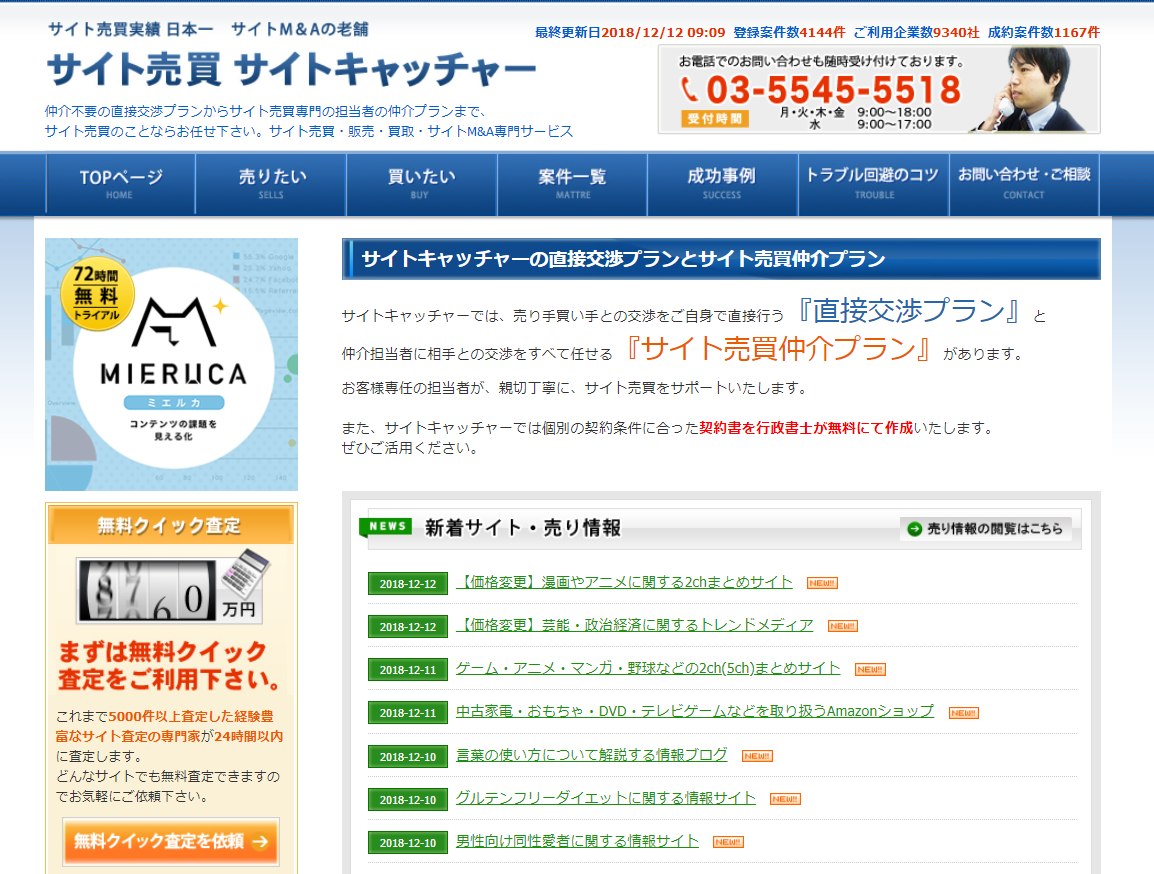Go to the 売りたい menu item
This screenshot has height=874, width=1154.
tap(271, 183)
